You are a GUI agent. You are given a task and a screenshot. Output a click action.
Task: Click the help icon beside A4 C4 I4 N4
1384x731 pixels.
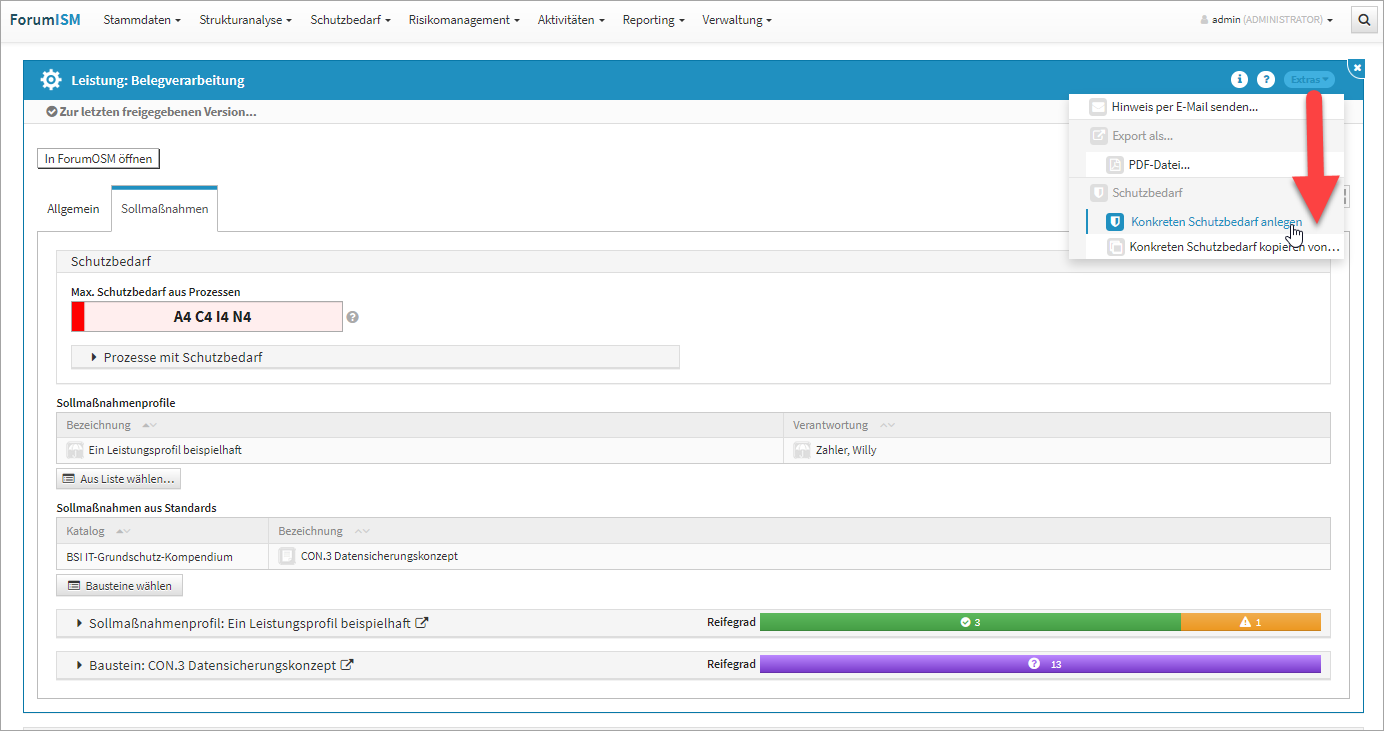coord(352,317)
